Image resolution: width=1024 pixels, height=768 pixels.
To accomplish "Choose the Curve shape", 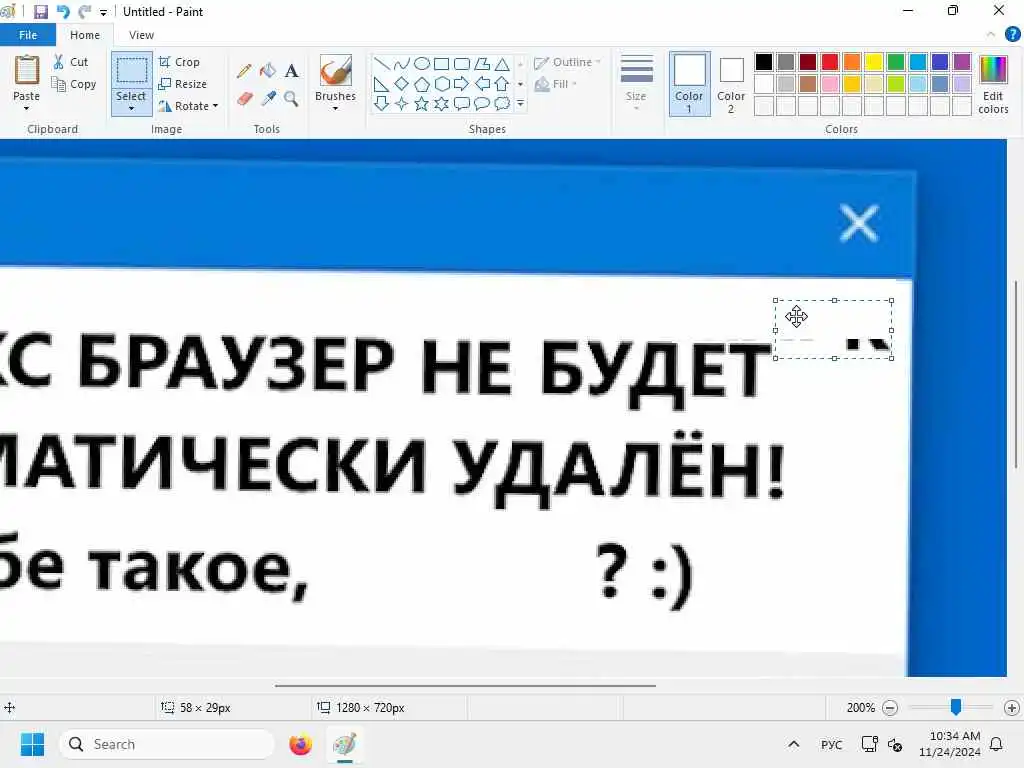I will click(402, 64).
